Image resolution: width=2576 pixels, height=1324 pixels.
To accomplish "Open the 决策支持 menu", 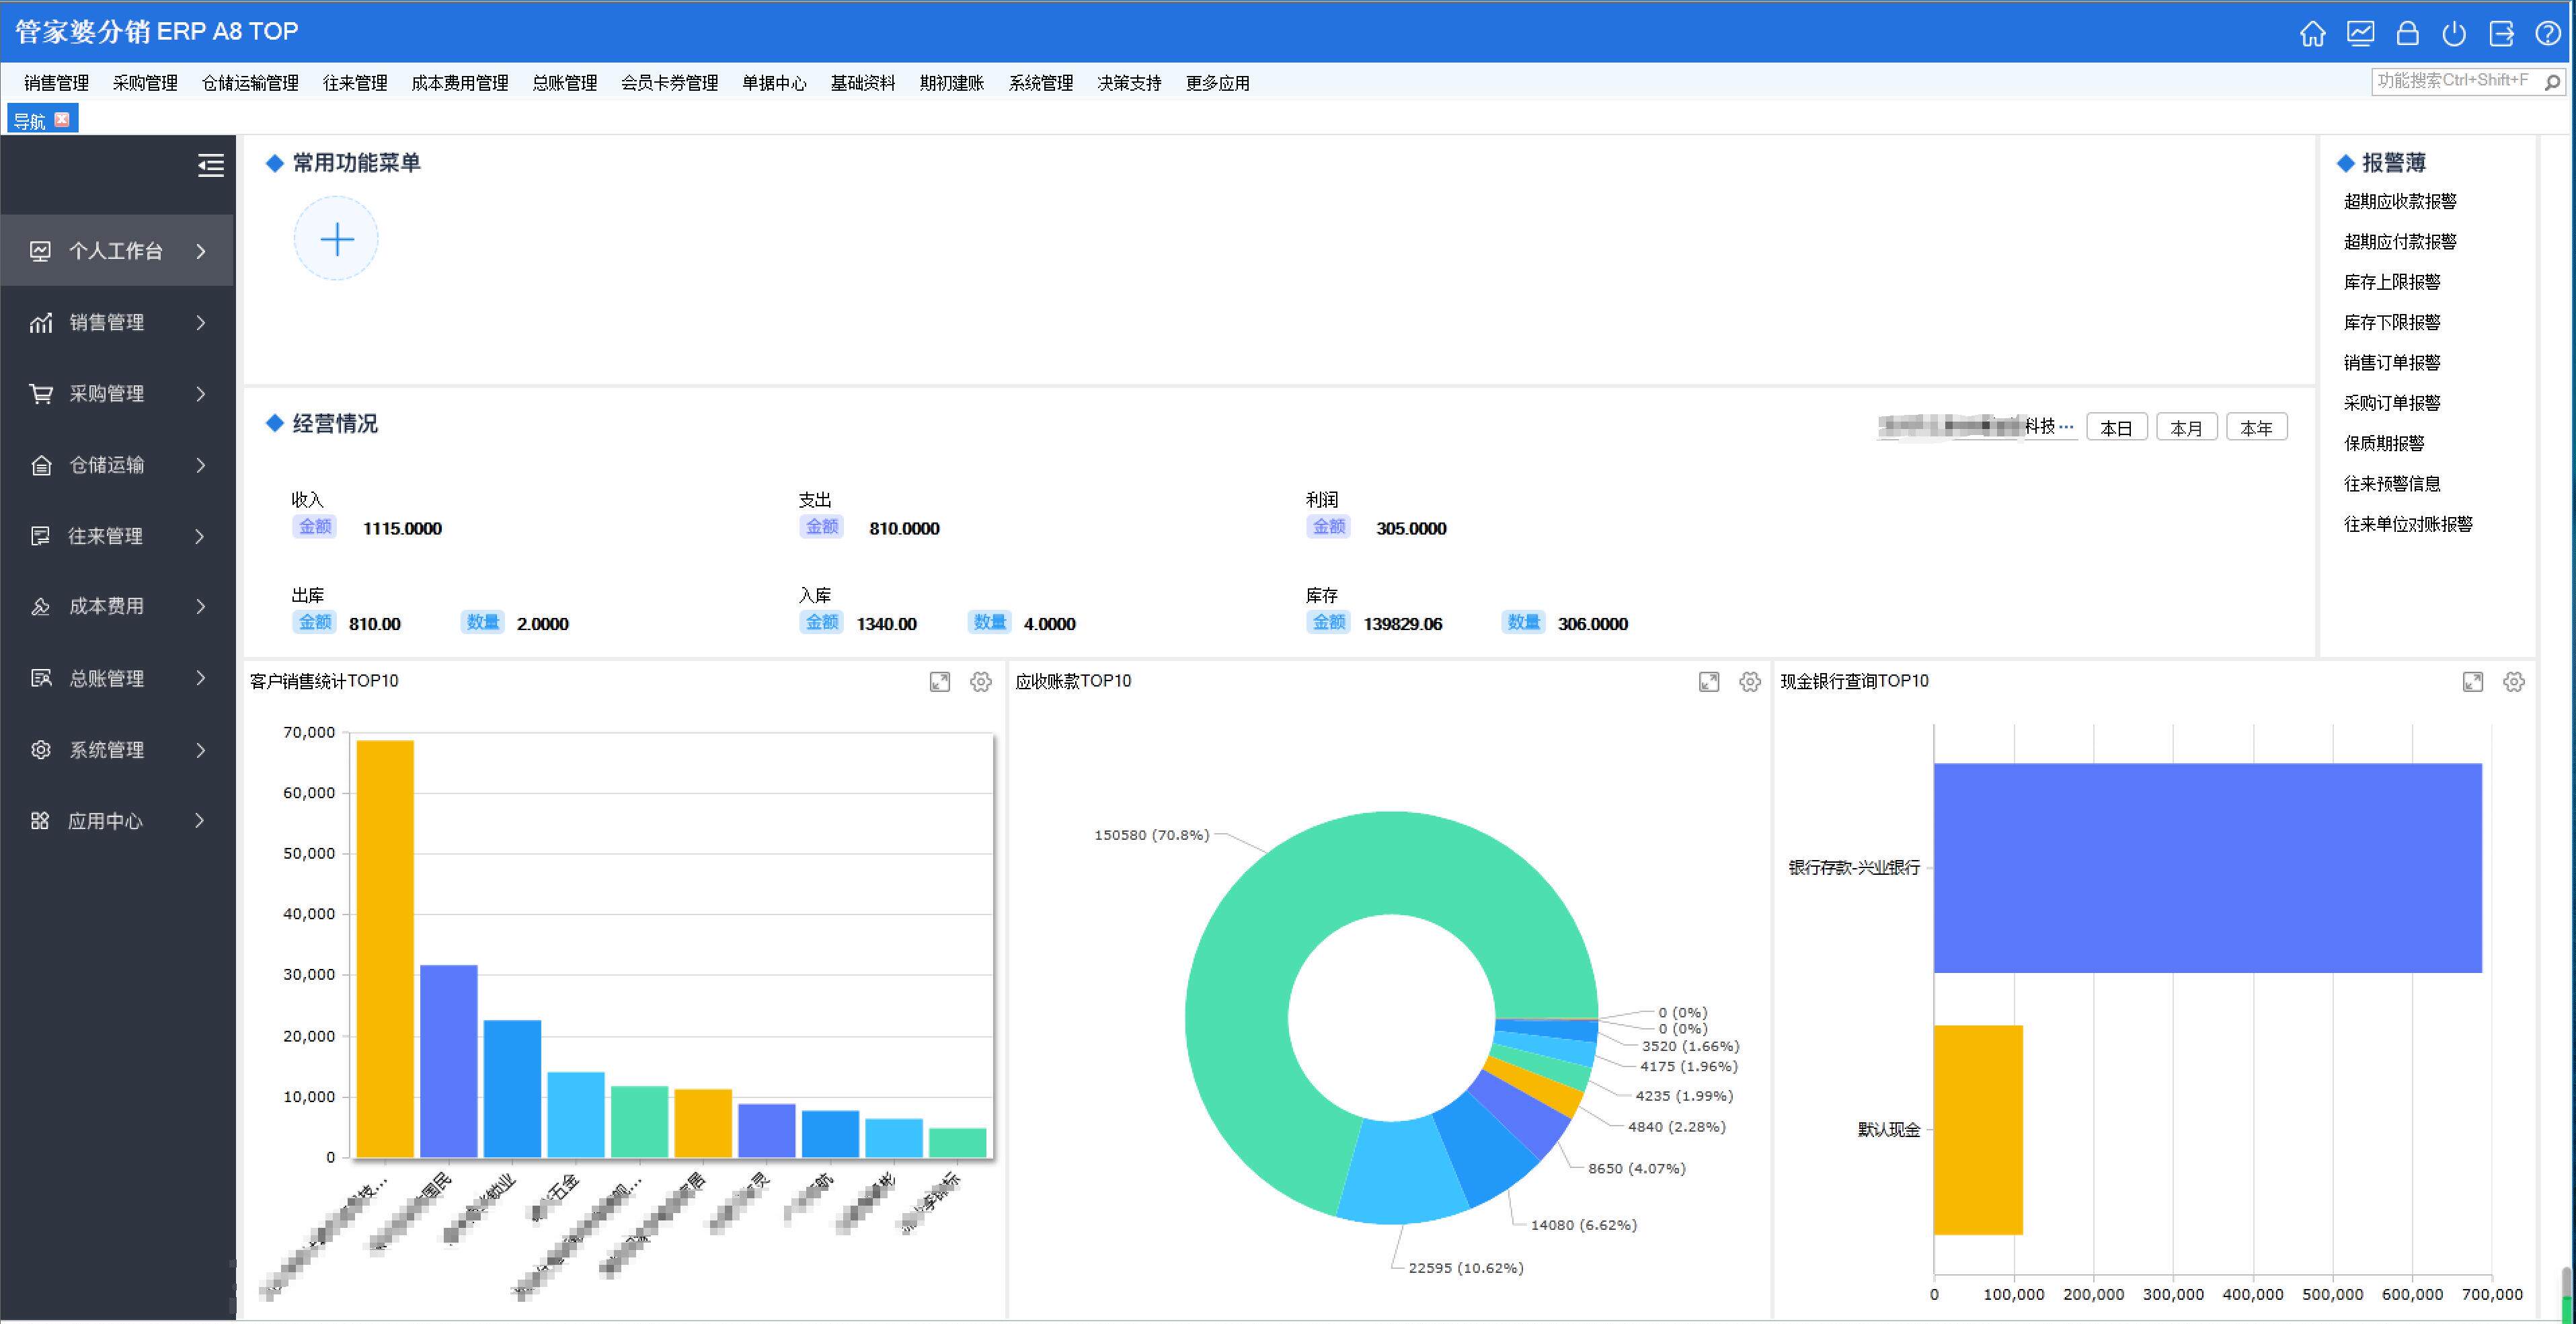I will pos(1129,83).
